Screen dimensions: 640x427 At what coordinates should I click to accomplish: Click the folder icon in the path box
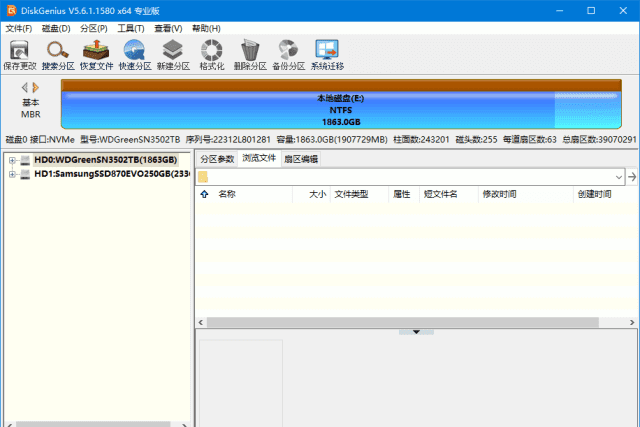(x=203, y=177)
